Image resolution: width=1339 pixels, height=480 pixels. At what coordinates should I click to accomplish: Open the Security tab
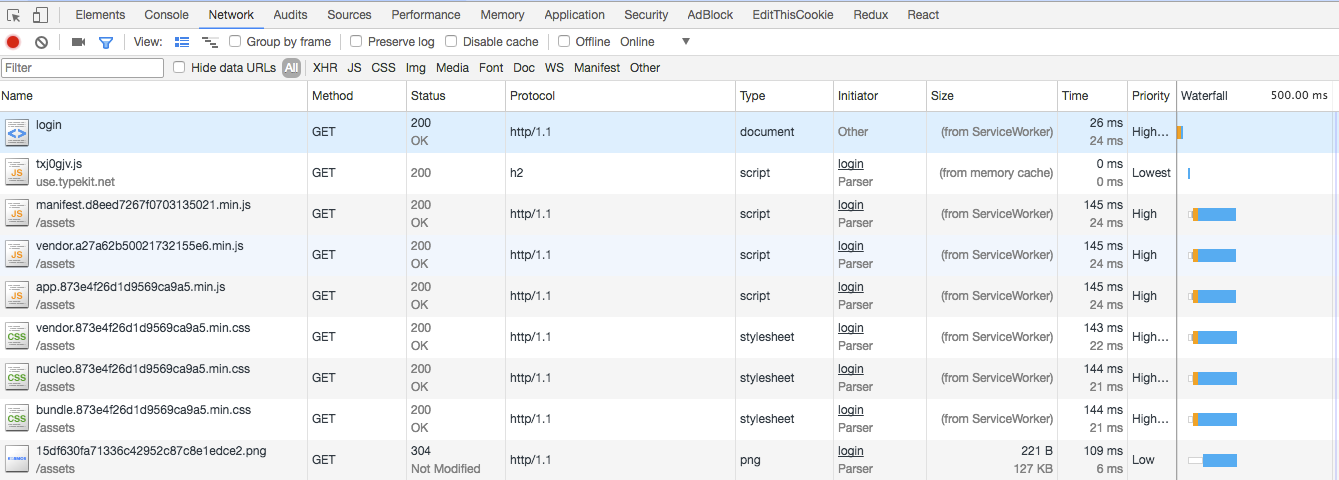(646, 15)
